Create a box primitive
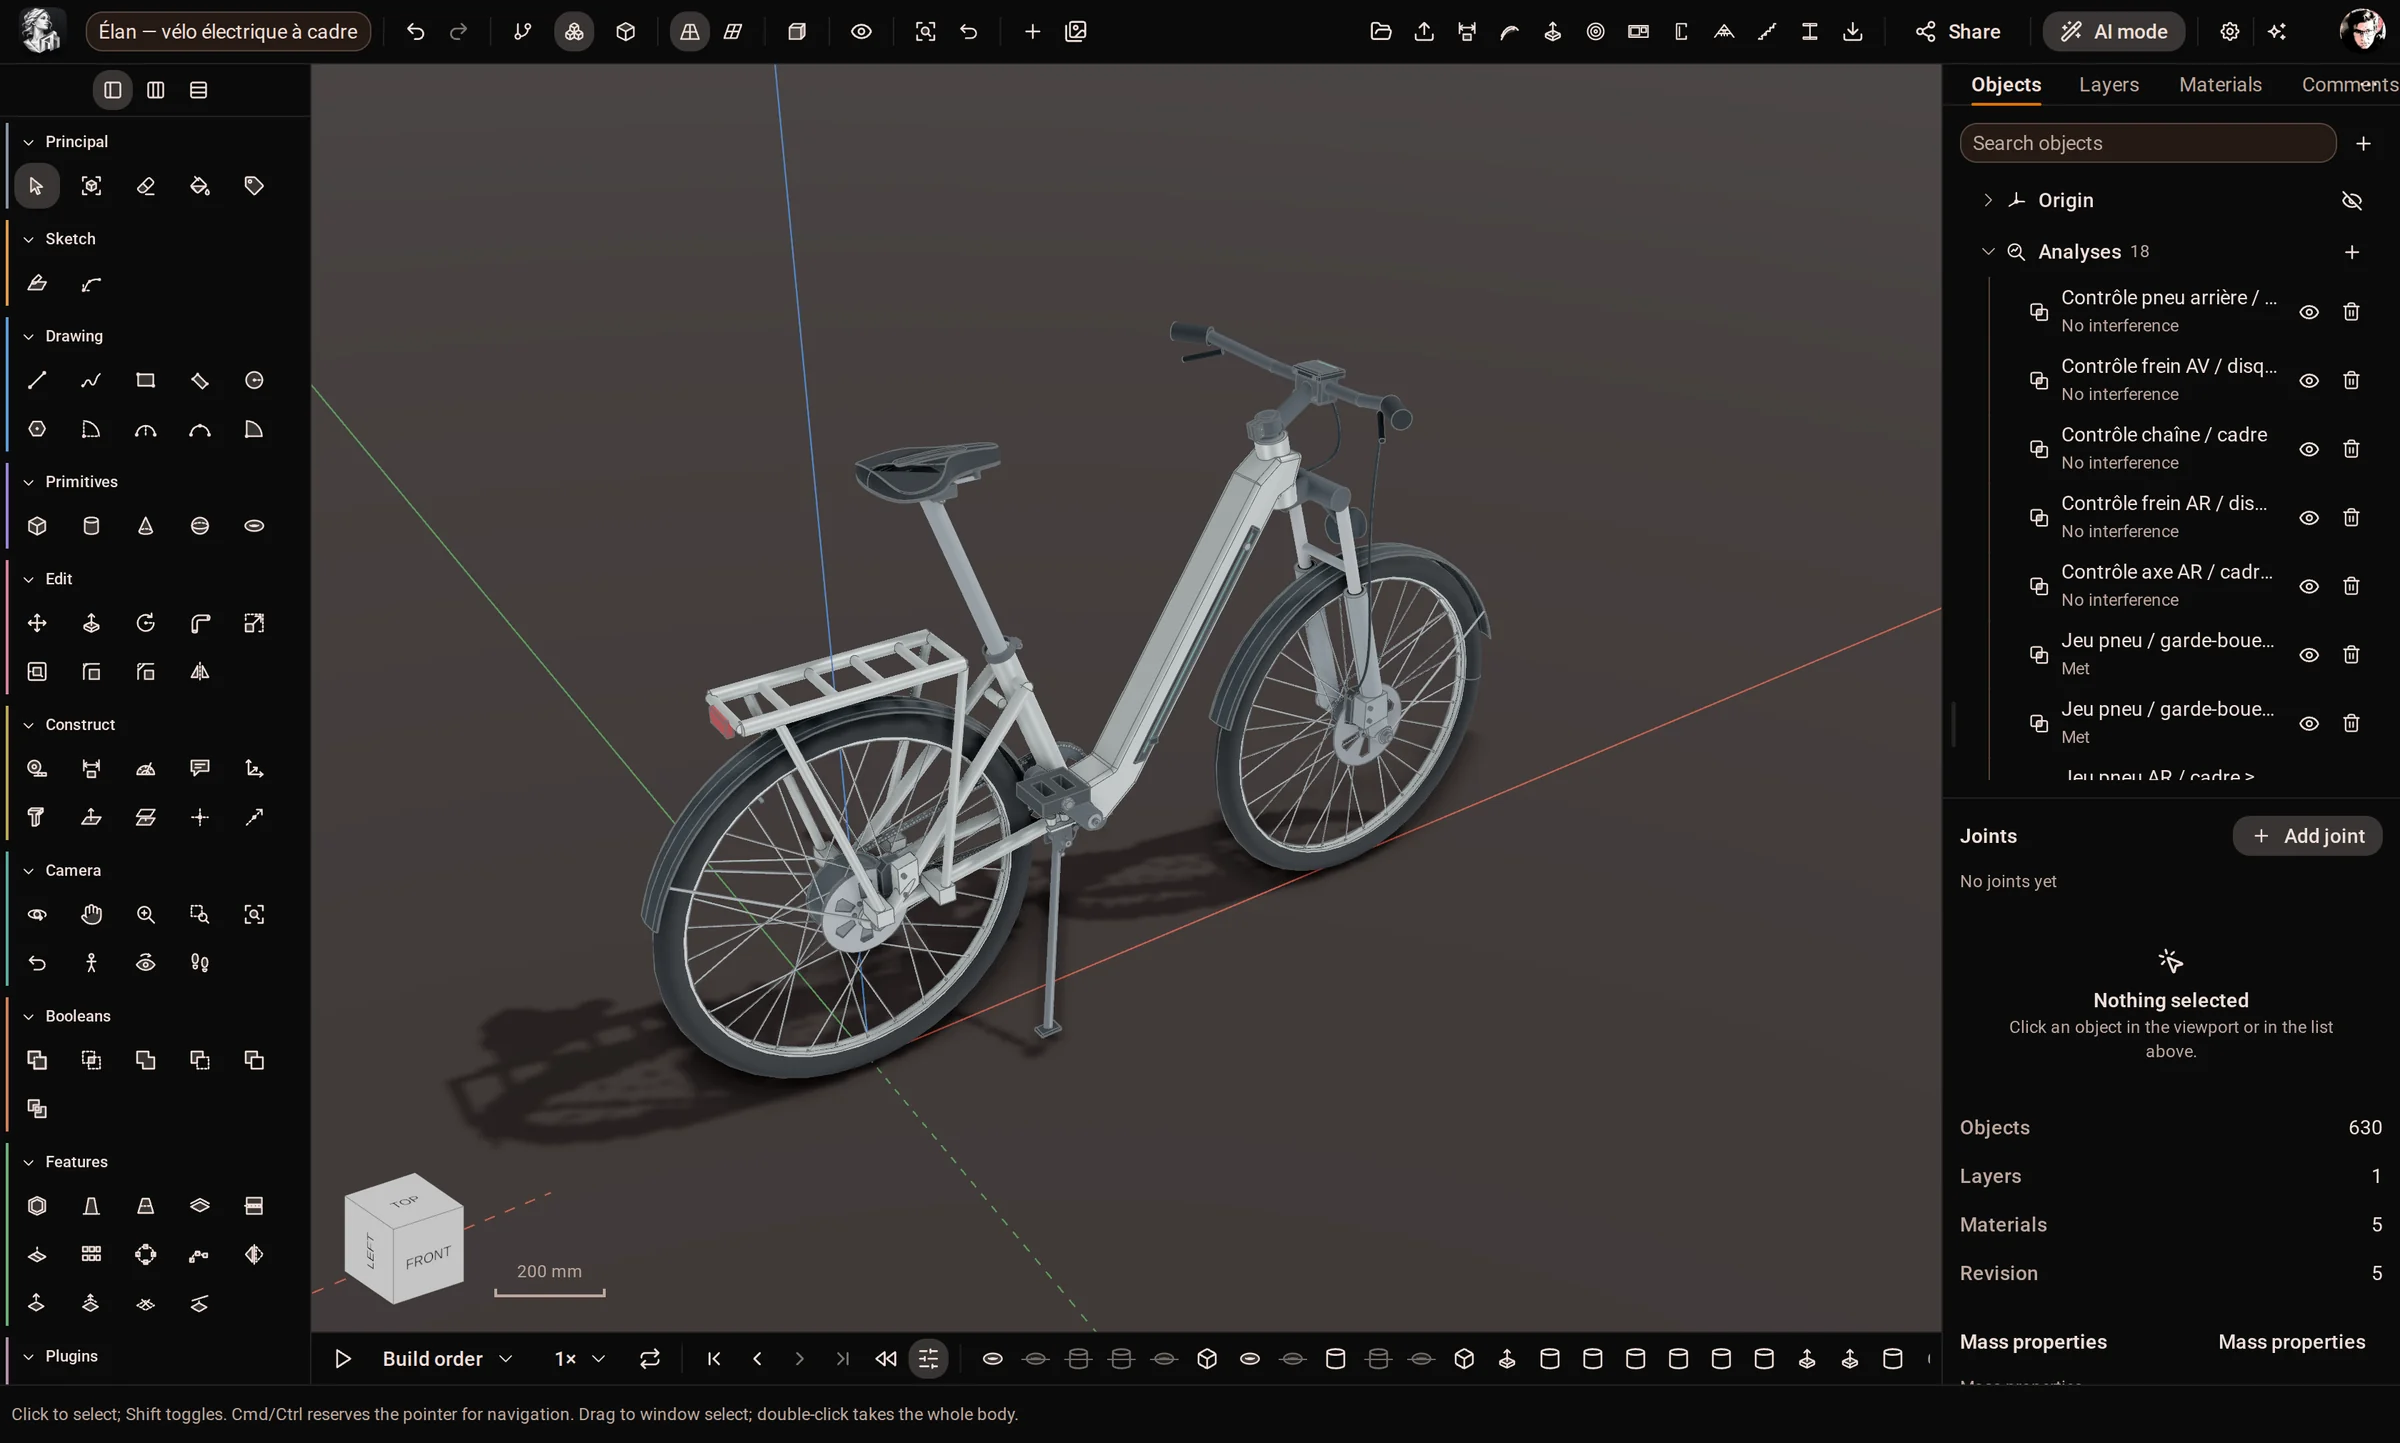The image size is (2400, 1443). click(37, 526)
